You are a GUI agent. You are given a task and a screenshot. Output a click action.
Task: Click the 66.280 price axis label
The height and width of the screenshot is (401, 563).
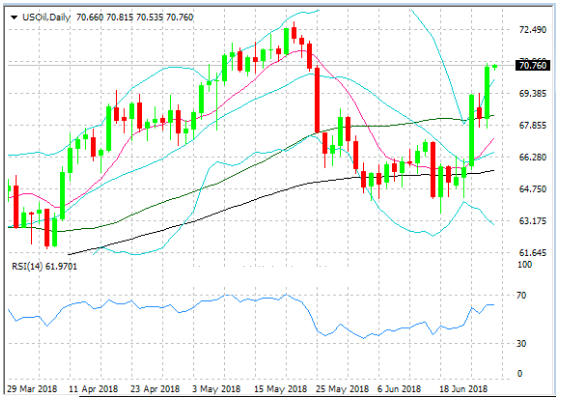tap(532, 157)
